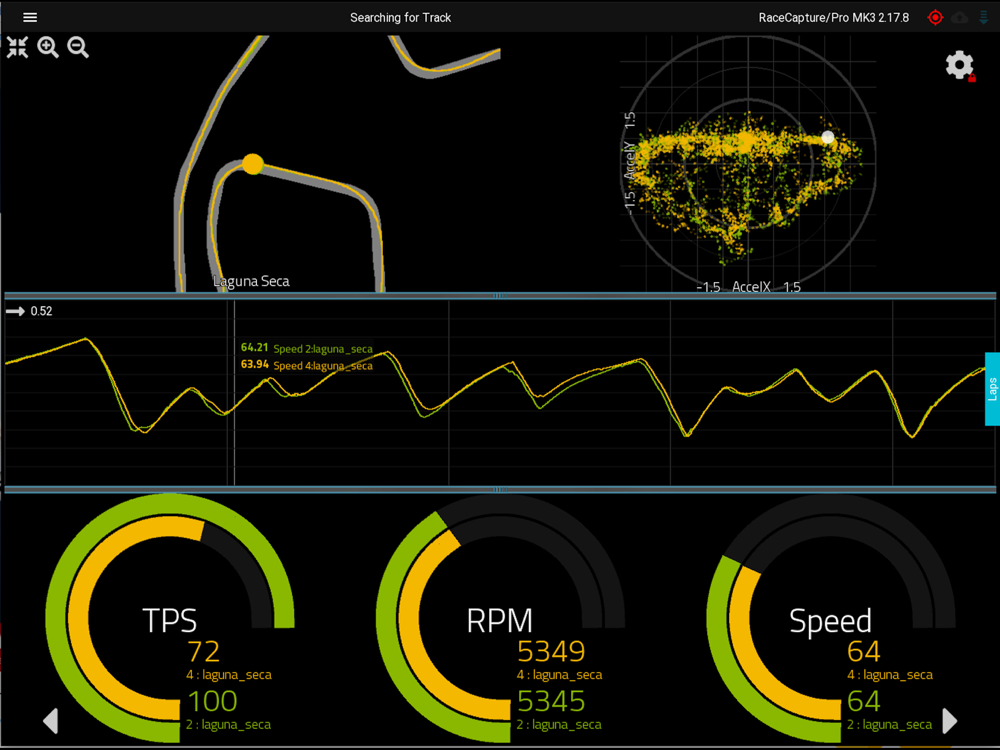The height and width of the screenshot is (750, 1000).
Task: Click the 'Searching for Track' status text
Action: 401,18
